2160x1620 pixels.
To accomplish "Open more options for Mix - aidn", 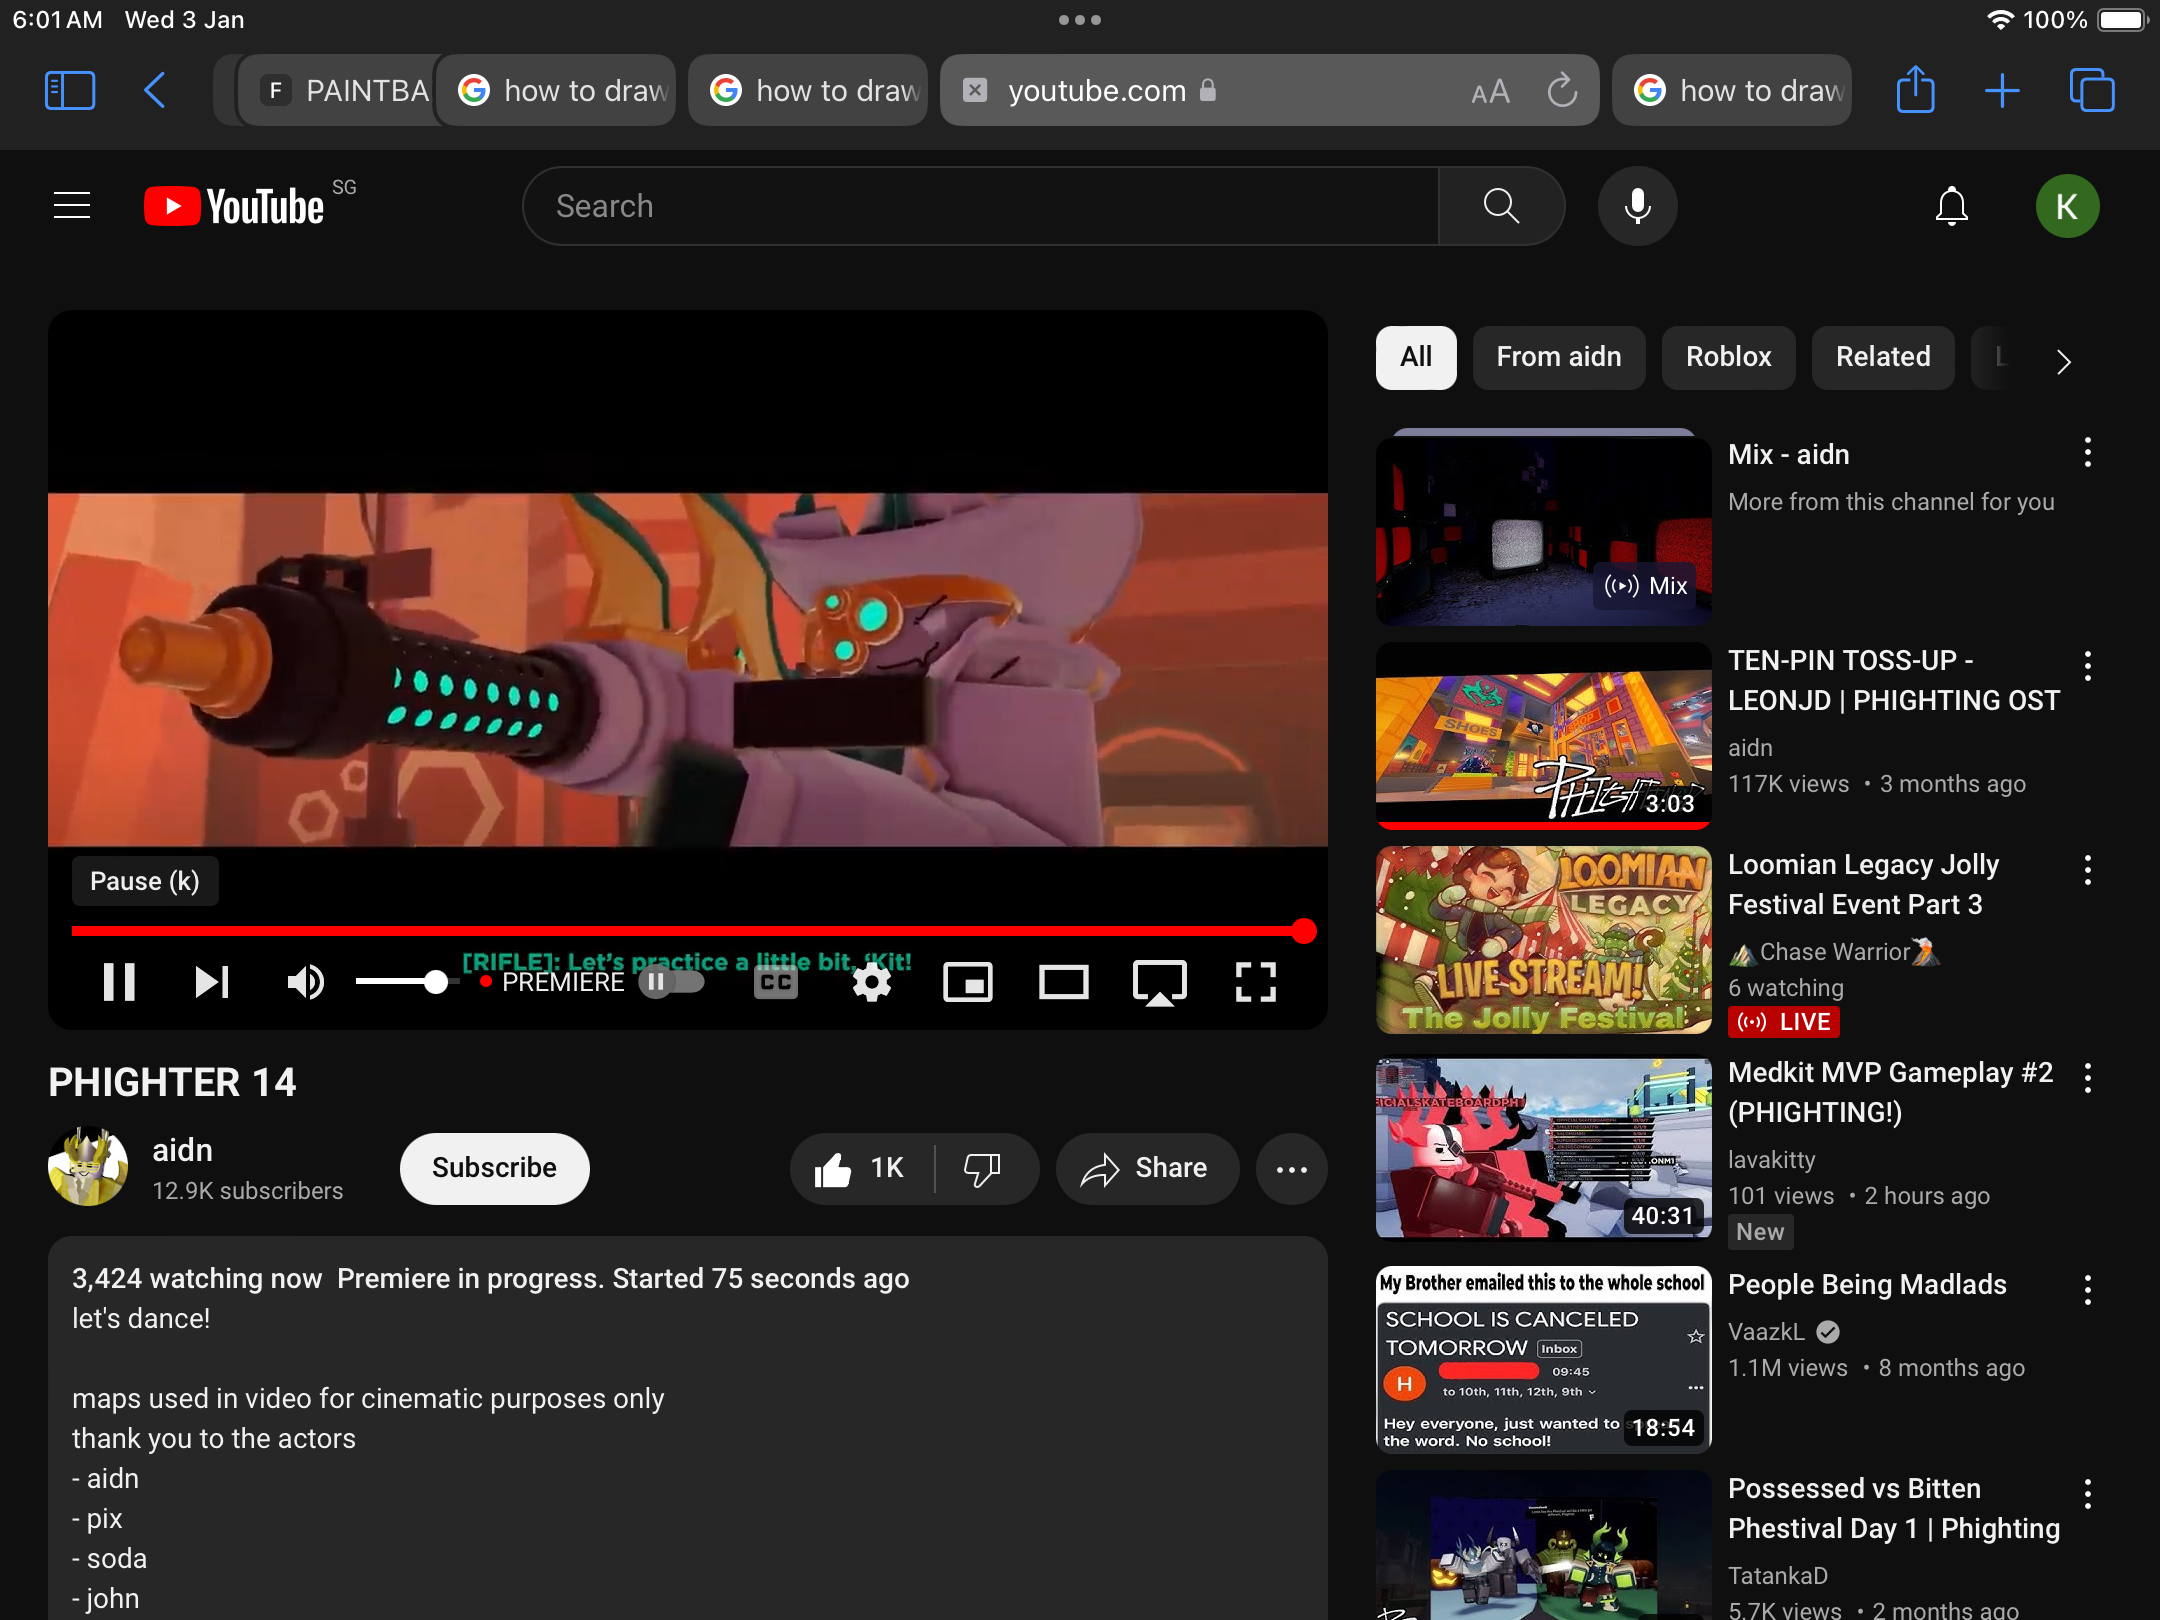I will pos(2087,453).
